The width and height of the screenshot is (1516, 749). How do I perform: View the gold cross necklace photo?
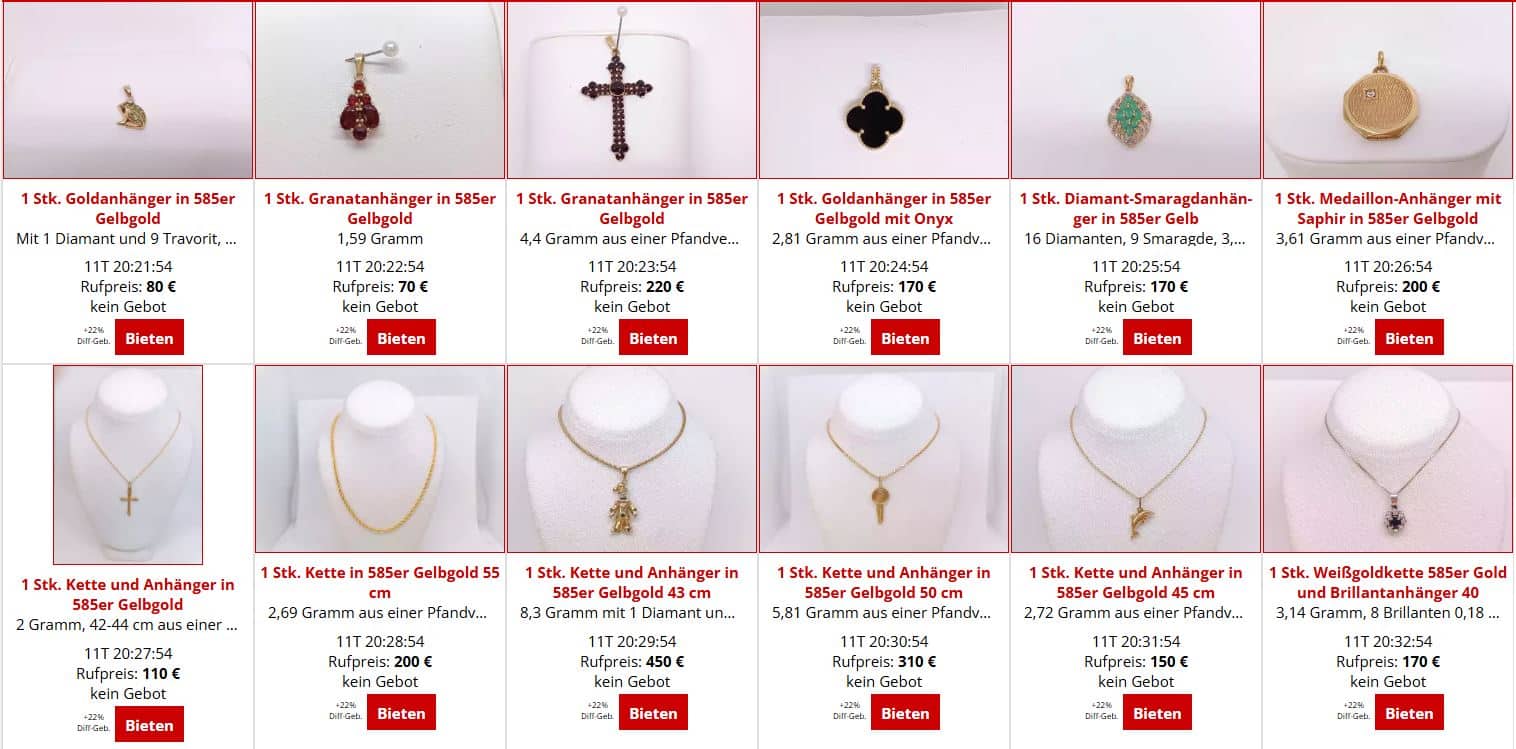[x=128, y=465]
